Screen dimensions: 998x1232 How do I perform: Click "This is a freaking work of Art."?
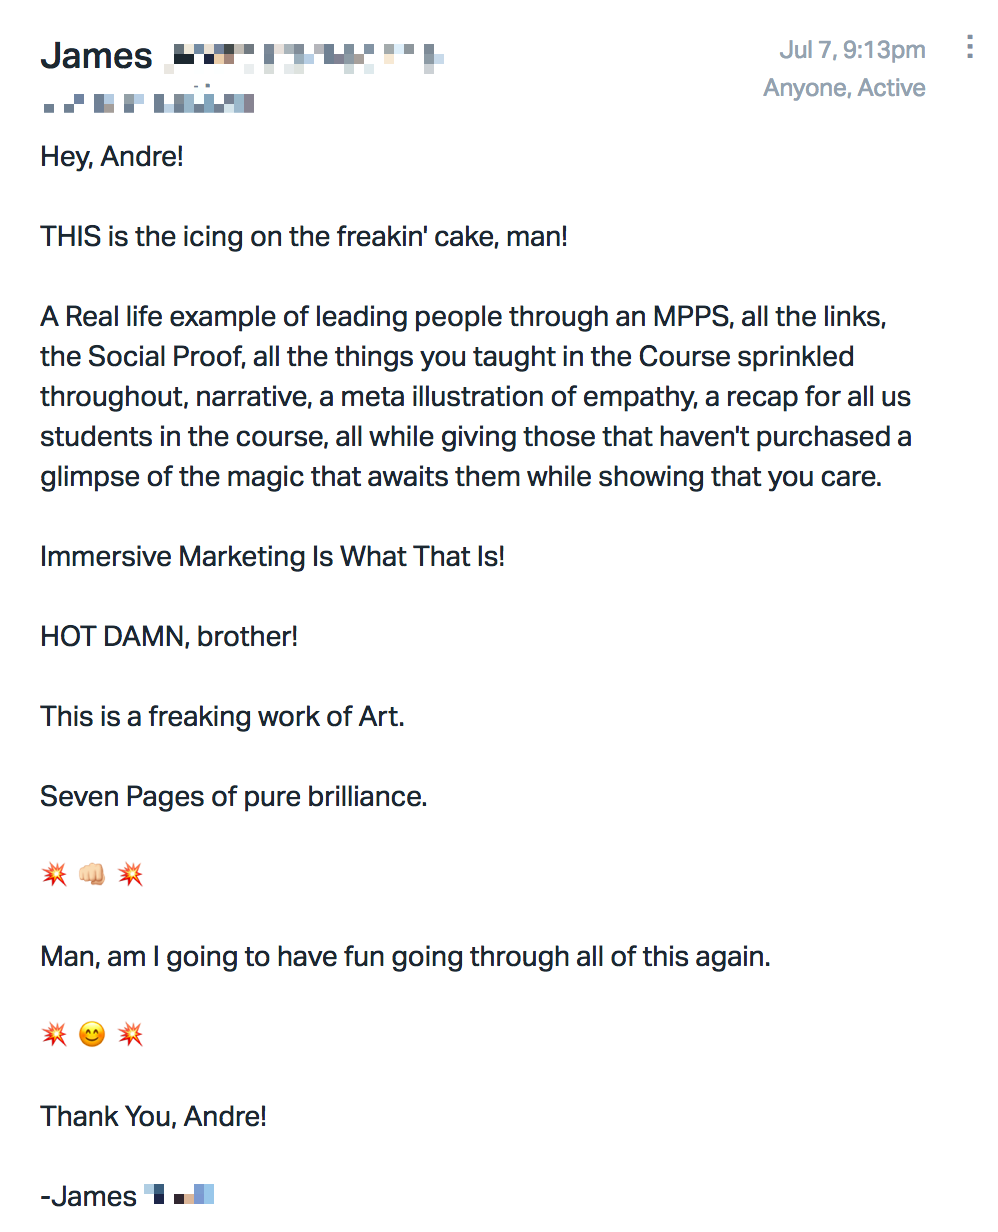(x=222, y=716)
